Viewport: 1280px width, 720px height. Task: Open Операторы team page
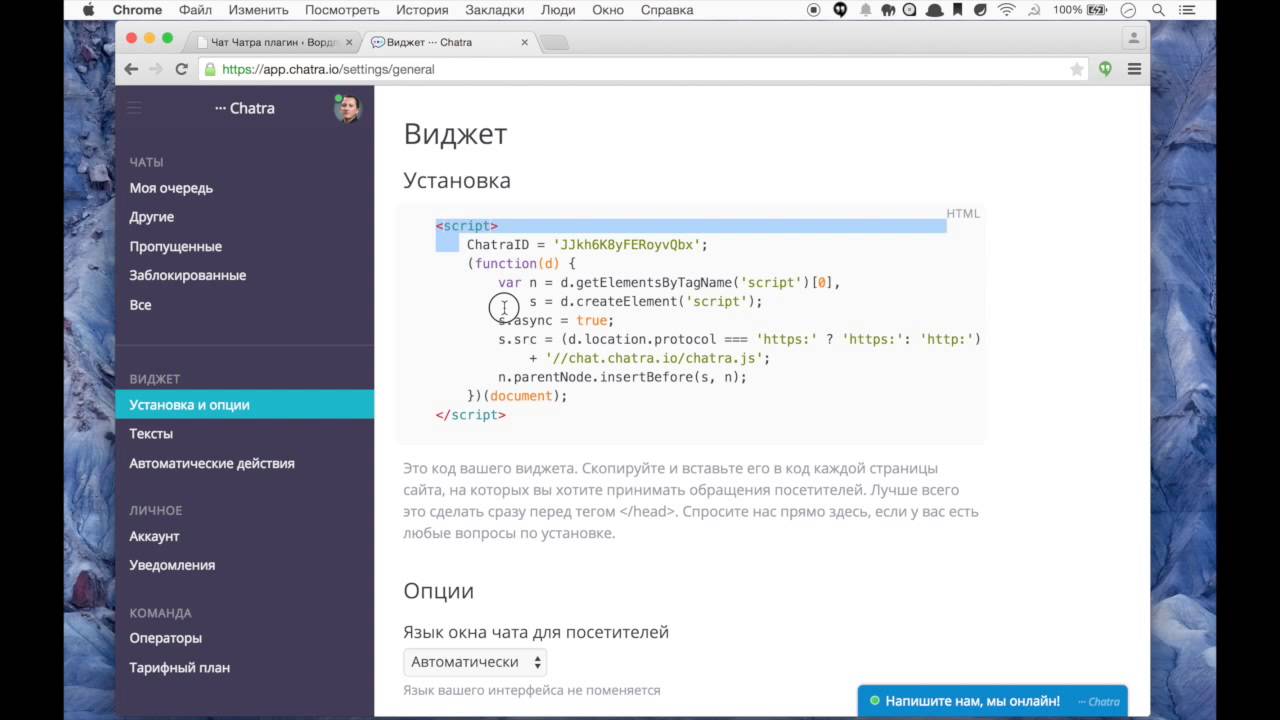[165, 638]
